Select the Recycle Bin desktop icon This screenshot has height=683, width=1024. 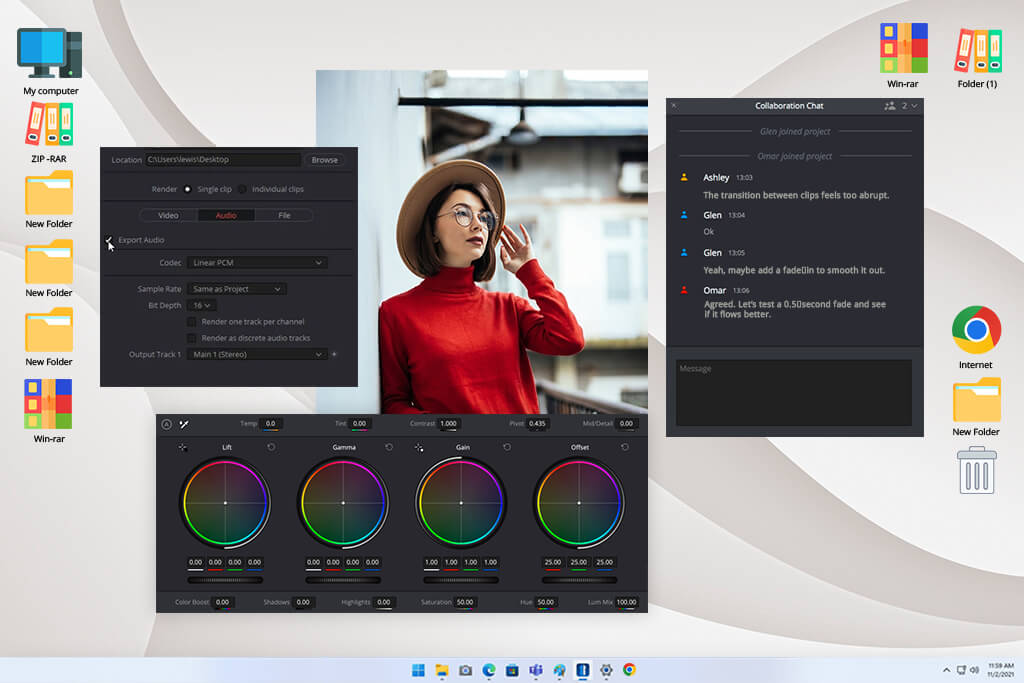pyautogui.click(x=976, y=470)
